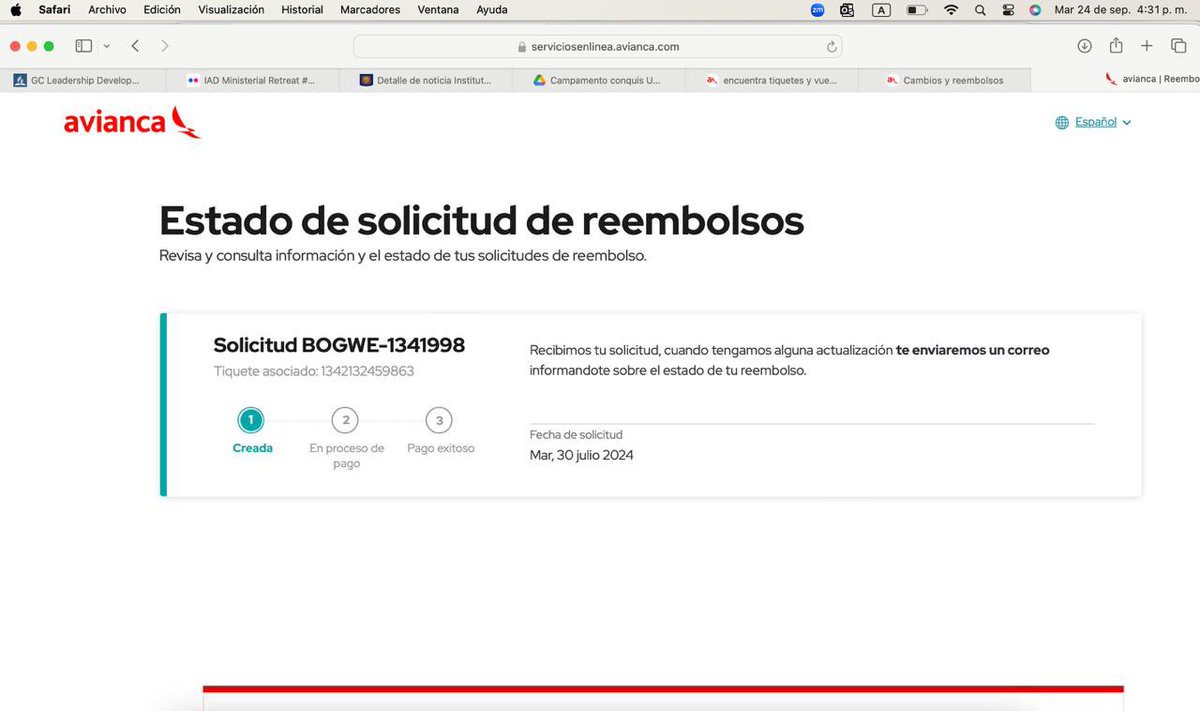Click Tiquete asociado number 1342132459863

(367, 371)
